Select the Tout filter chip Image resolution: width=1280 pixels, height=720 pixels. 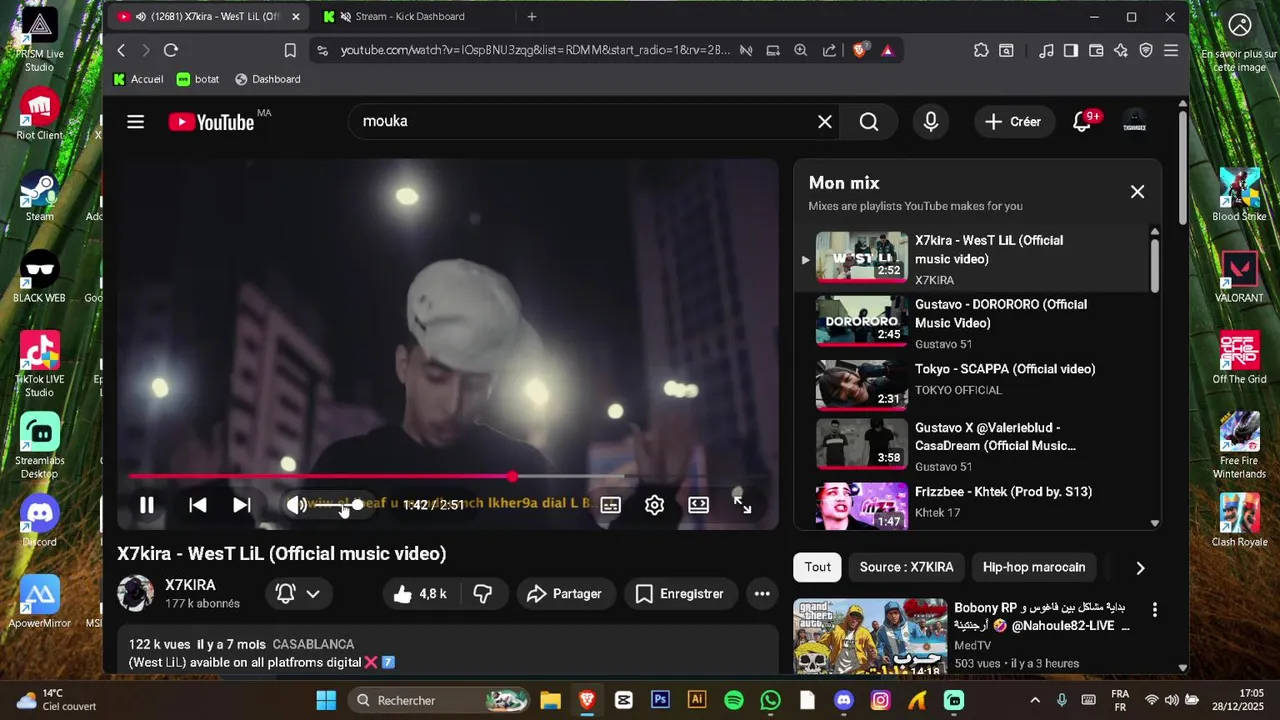(x=818, y=567)
